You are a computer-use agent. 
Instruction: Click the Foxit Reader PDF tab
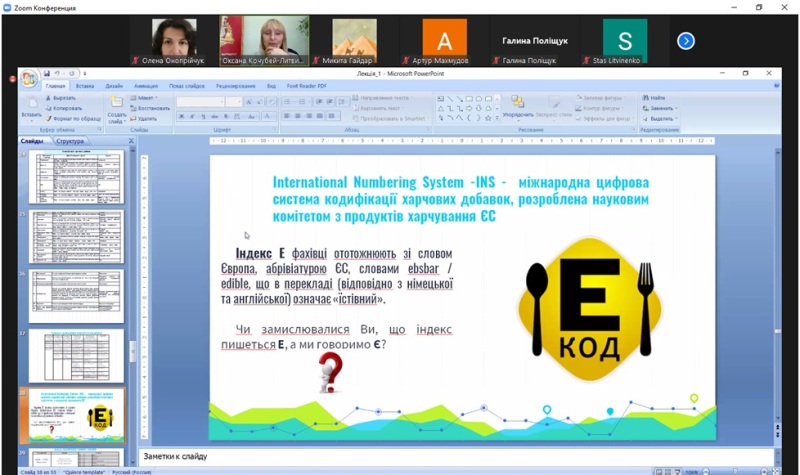click(x=306, y=86)
